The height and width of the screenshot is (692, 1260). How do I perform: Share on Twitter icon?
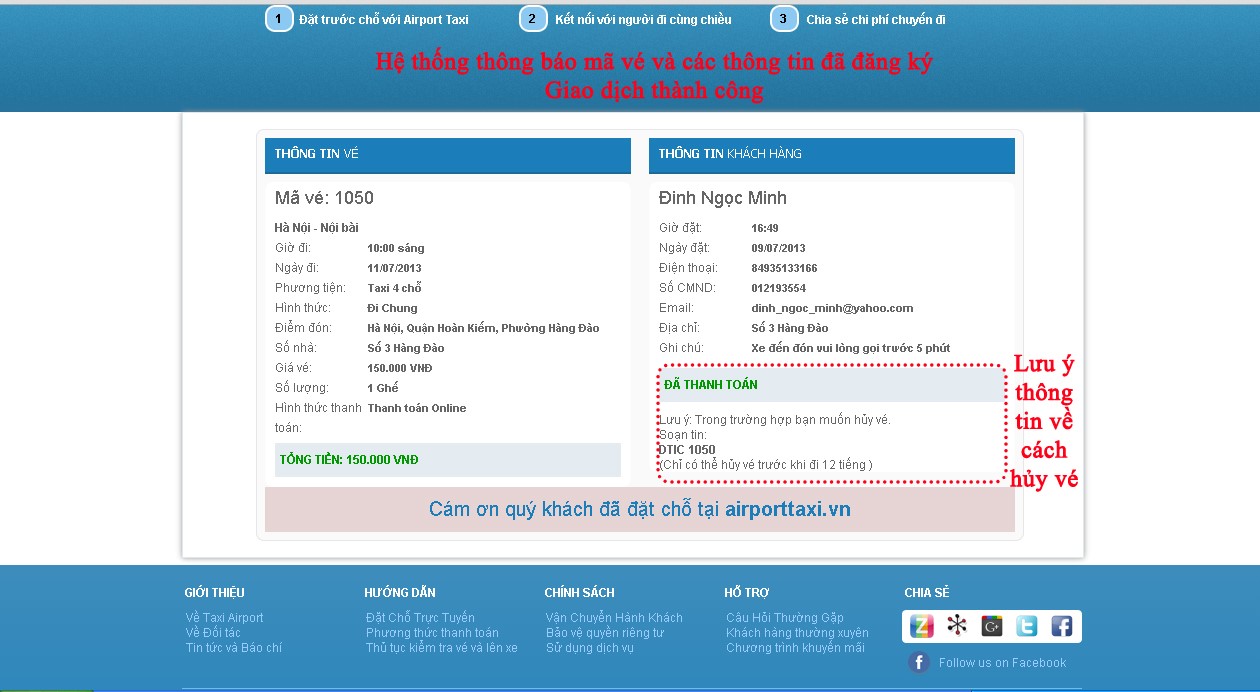1027,626
